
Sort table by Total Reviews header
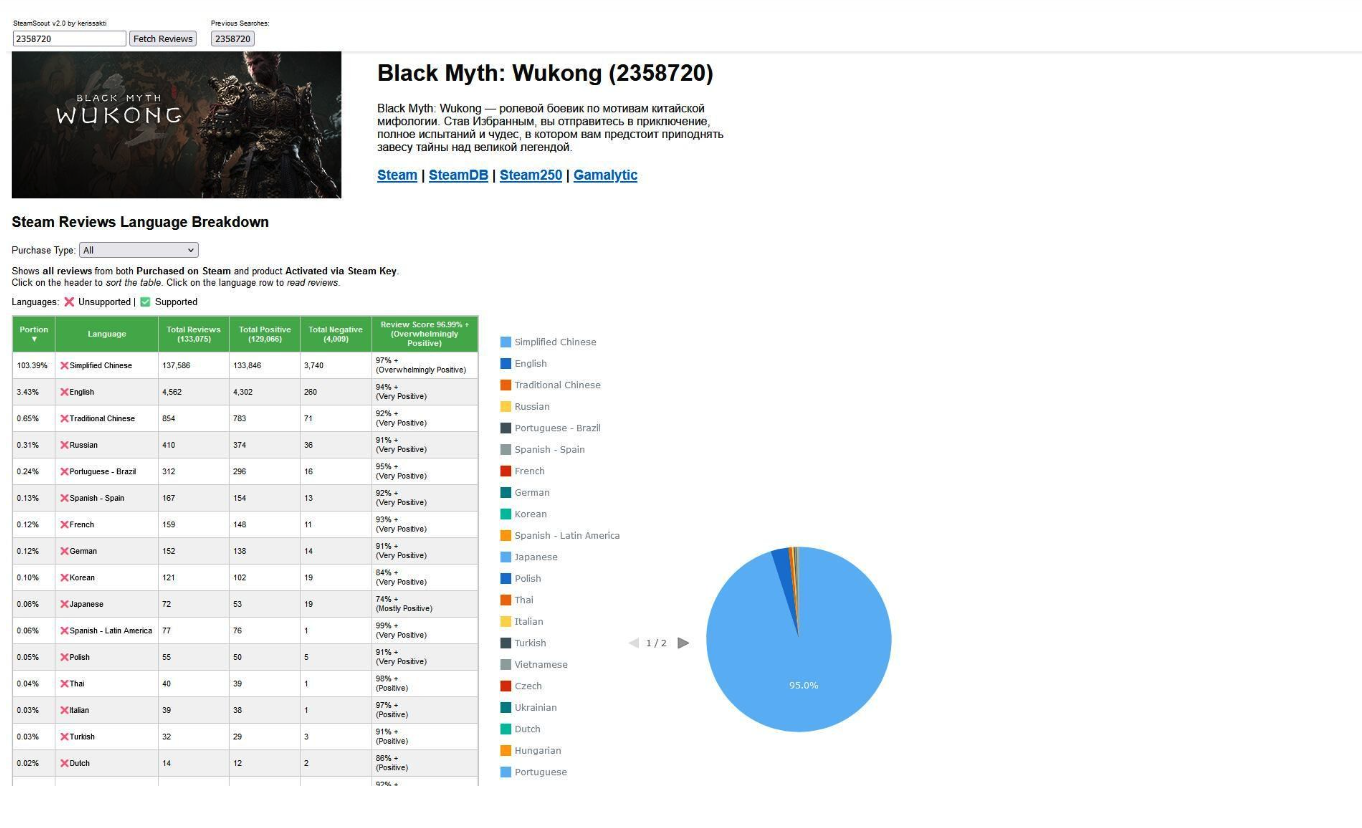pos(194,334)
